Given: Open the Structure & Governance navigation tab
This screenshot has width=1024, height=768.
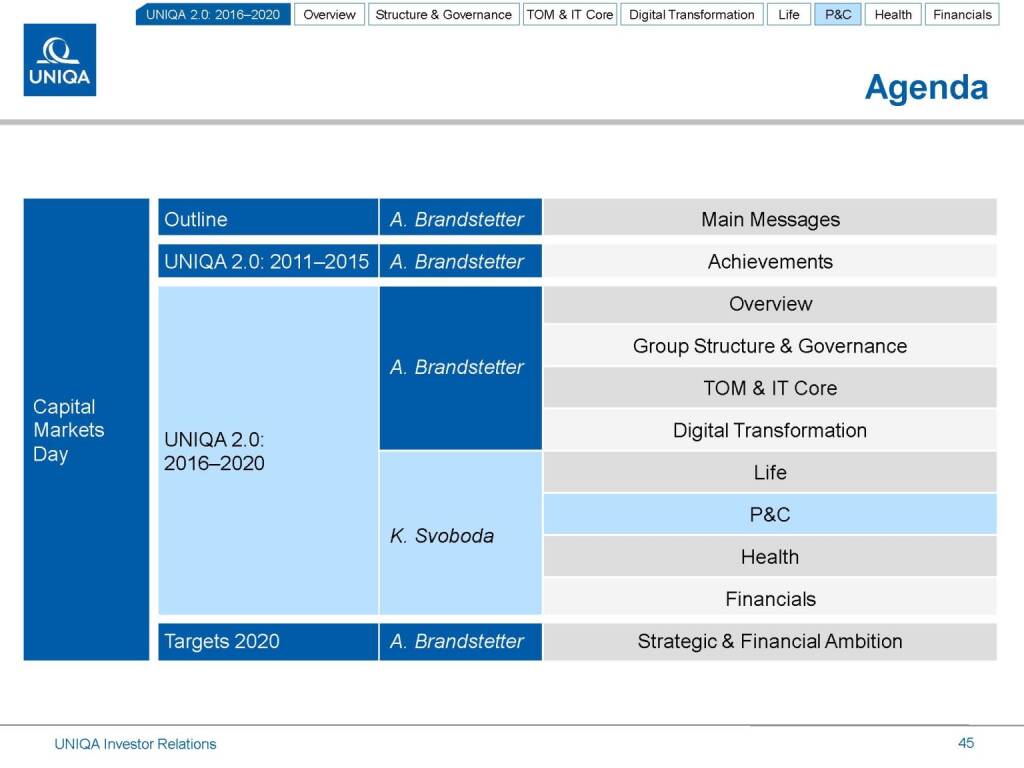Looking at the screenshot, I should click(443, 15).
